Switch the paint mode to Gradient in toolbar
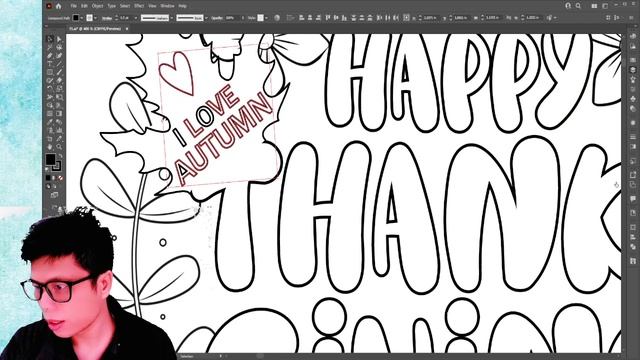Viewport: 640px width, 360px height. click(x=54, y=178)
